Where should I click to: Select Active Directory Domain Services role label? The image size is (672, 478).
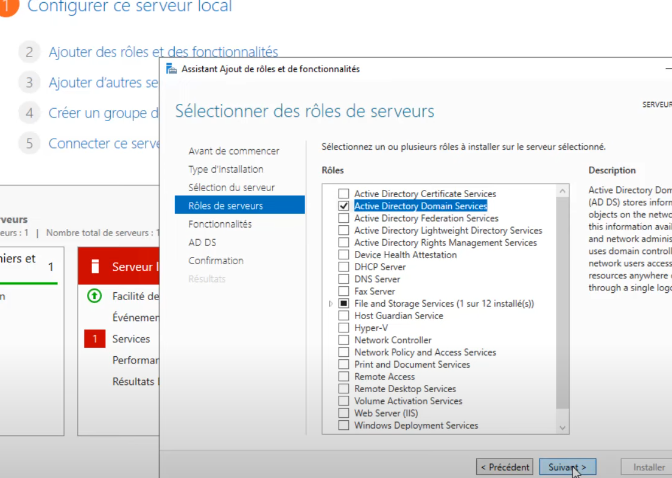coord(420,206)
